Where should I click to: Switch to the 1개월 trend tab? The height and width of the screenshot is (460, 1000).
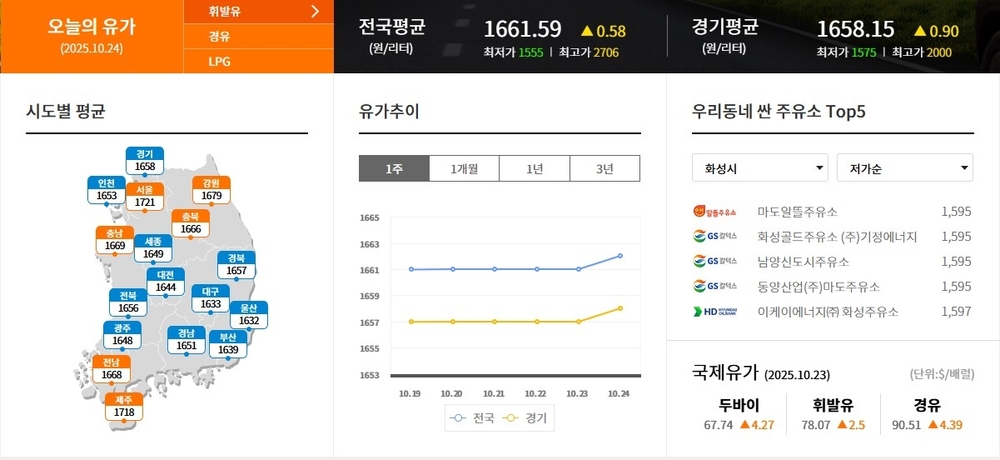coord(464,169)
